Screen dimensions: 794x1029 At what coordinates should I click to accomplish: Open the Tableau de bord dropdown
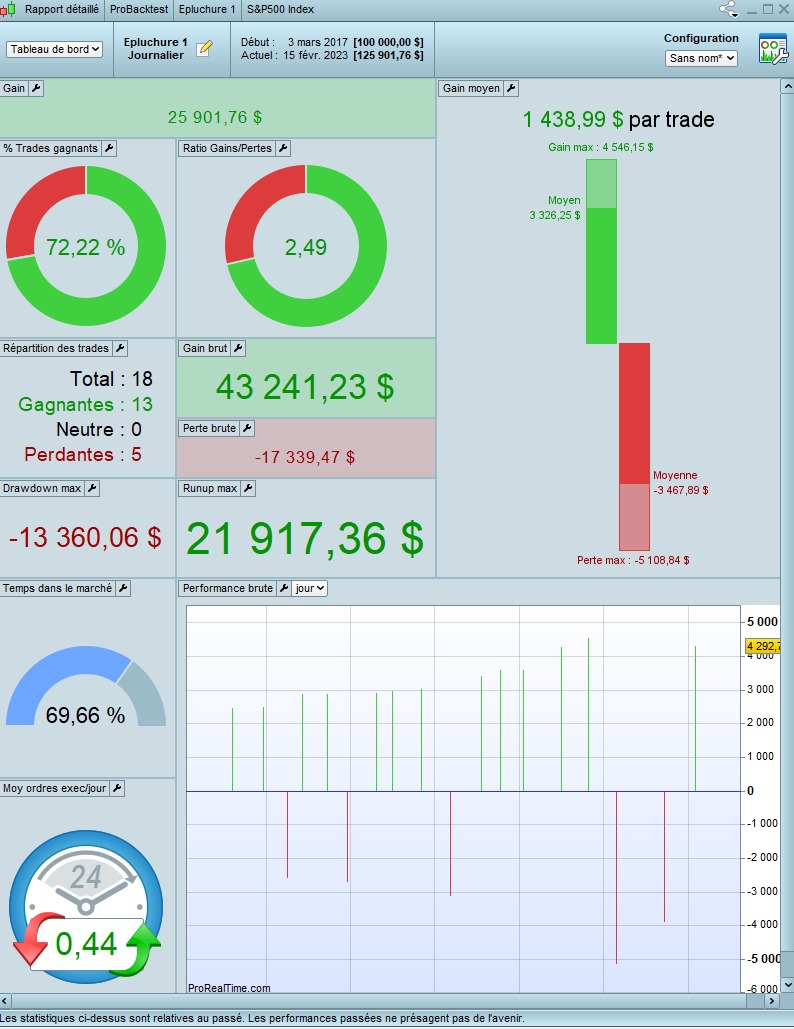tap(54, 49)
